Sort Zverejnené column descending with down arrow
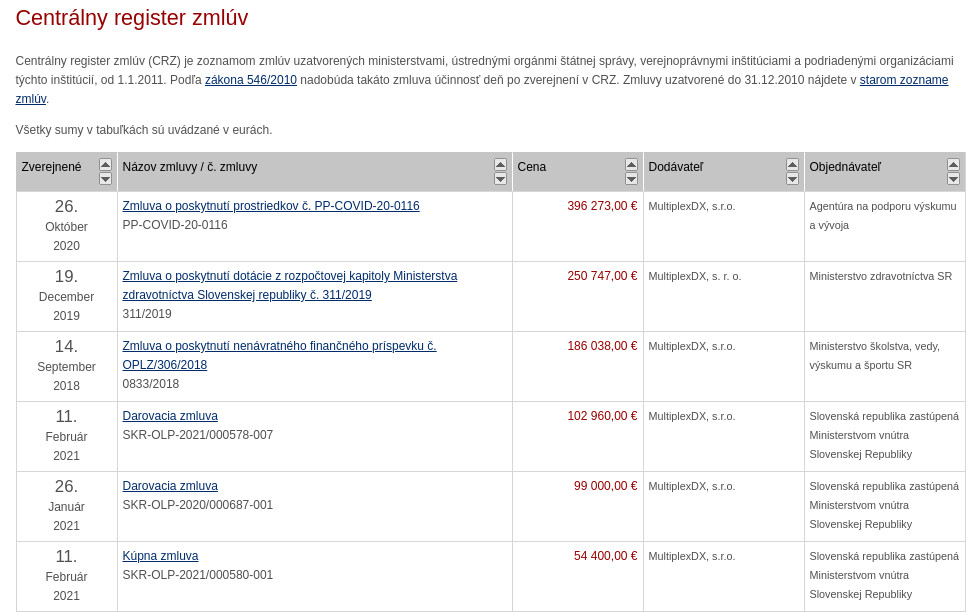974x612 pixels. pyautogui.click(x=105, y=179)
